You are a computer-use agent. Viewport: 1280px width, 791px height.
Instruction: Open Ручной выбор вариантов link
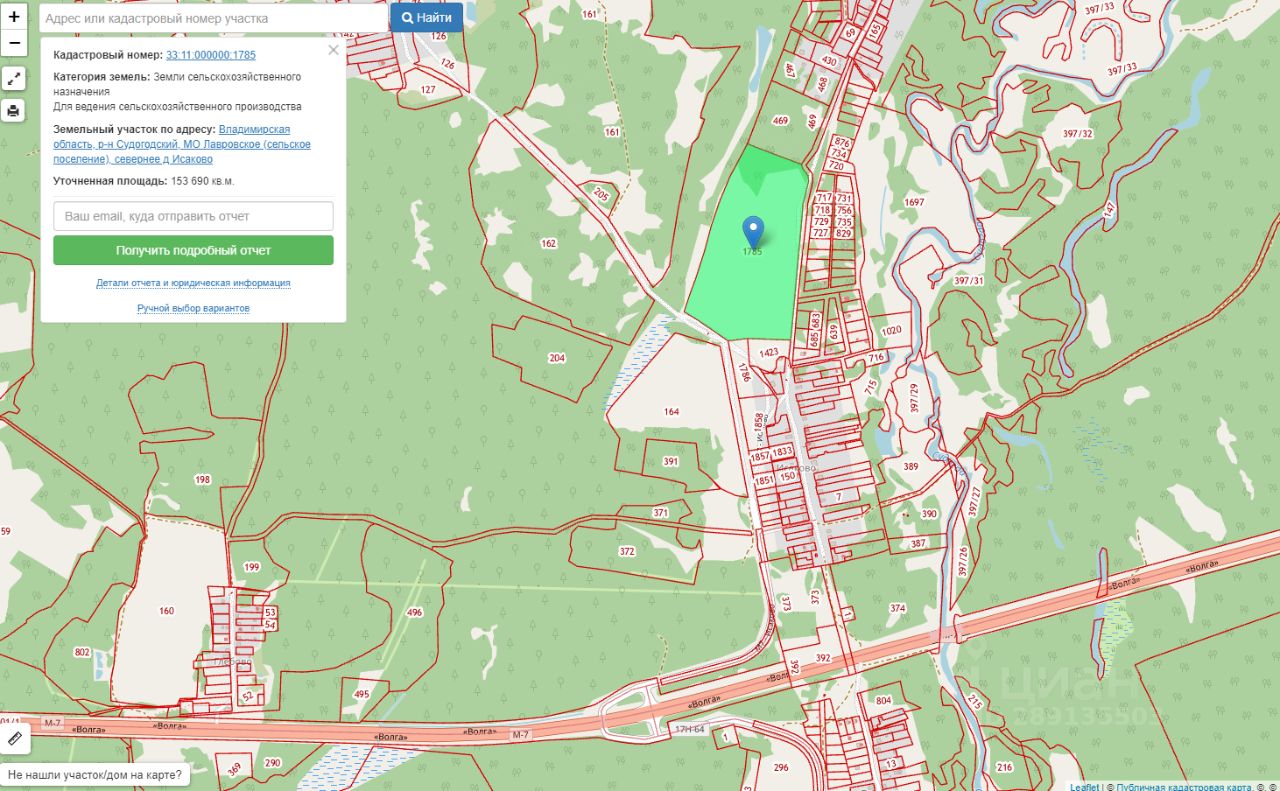pyautogui.click(x=193, y=308)
